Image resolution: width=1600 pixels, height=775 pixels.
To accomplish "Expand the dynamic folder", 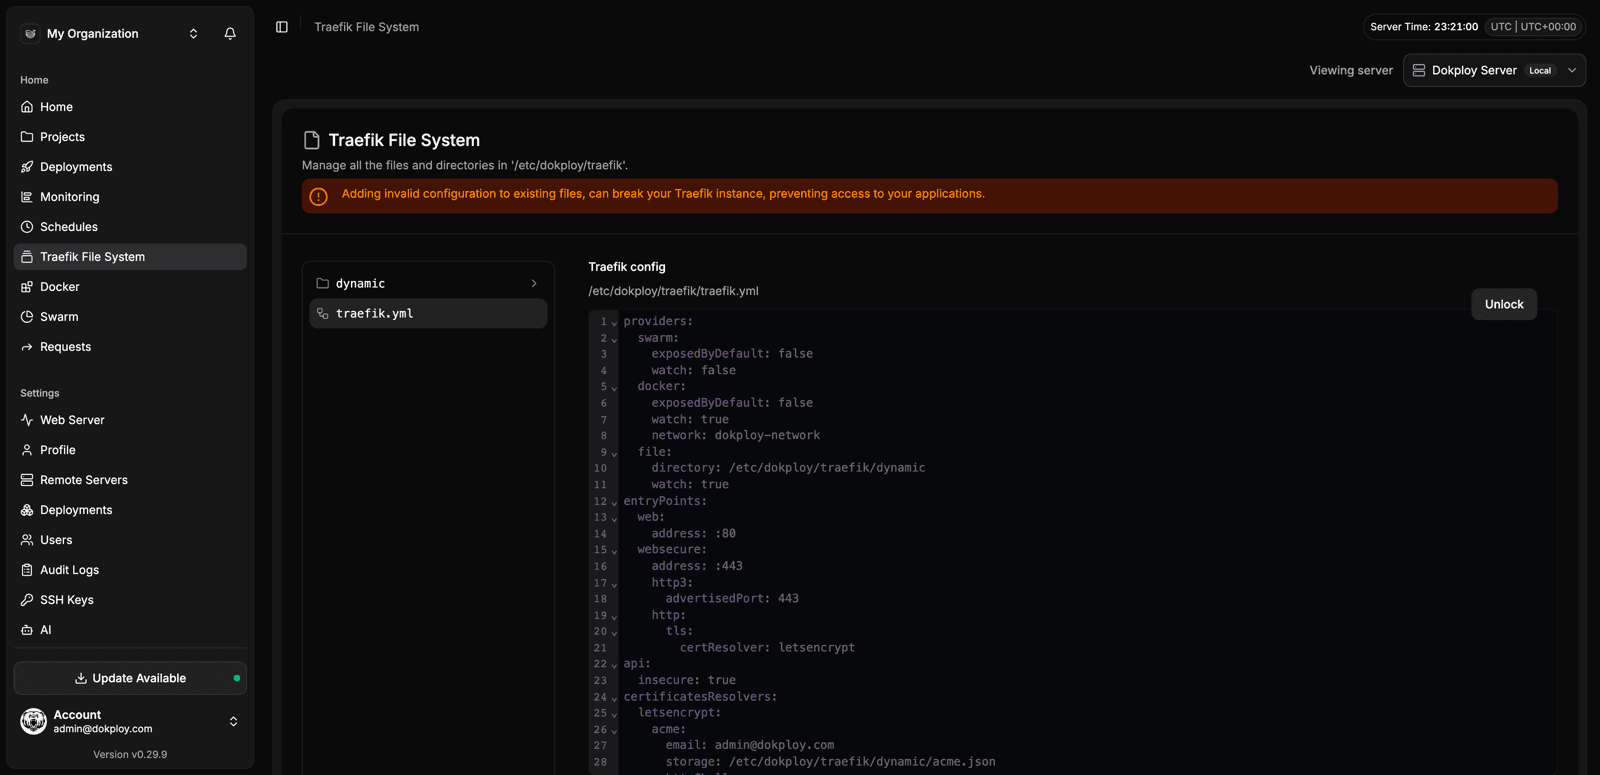I will pos(428,284).
